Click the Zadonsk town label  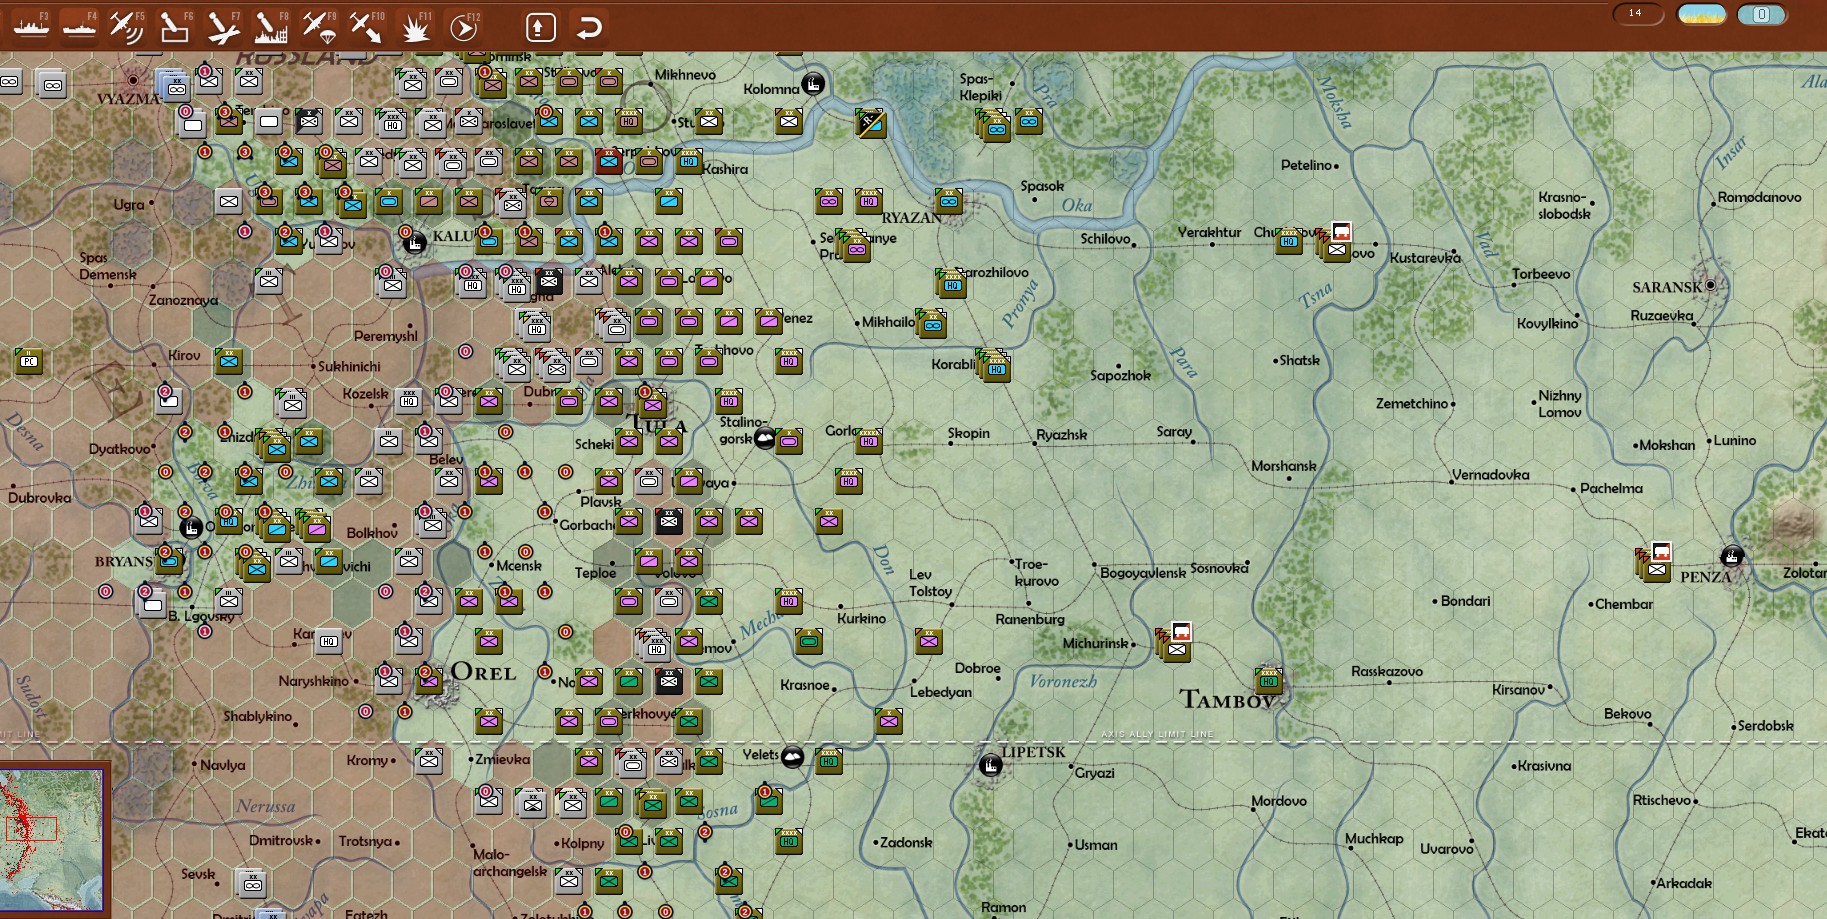click(906, 842)
